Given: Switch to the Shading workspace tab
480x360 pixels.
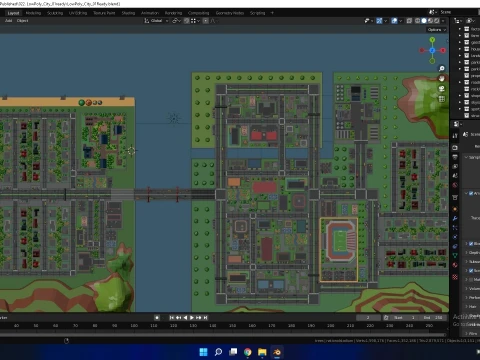Looking at the screenshot, I should click(128, 13).
